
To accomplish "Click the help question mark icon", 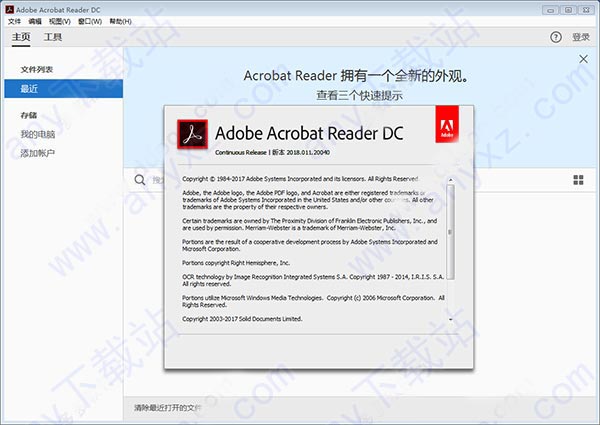I will pyautogui.click(x=556, y=37).
